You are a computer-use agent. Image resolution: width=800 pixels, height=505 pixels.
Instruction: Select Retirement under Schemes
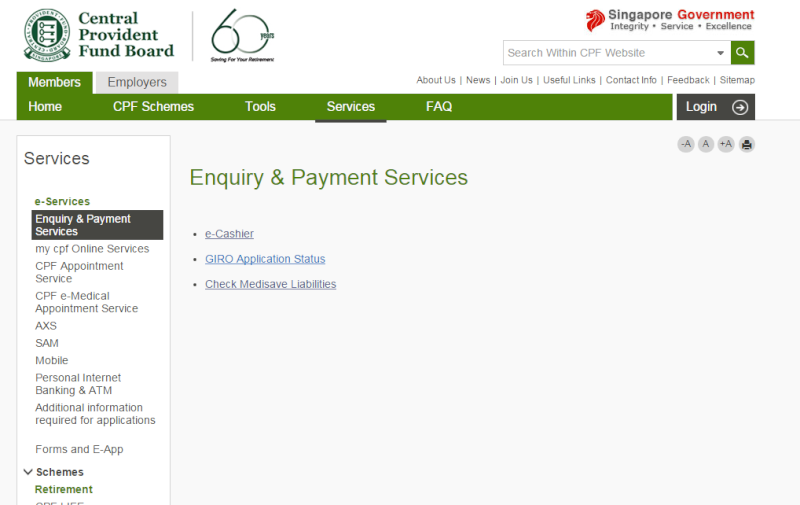tap(64, 490)
